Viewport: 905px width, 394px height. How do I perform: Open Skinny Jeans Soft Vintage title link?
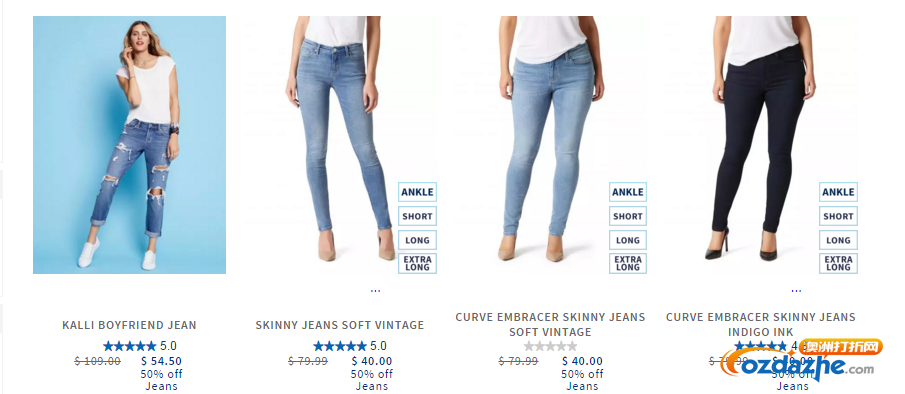click(340, 325)
